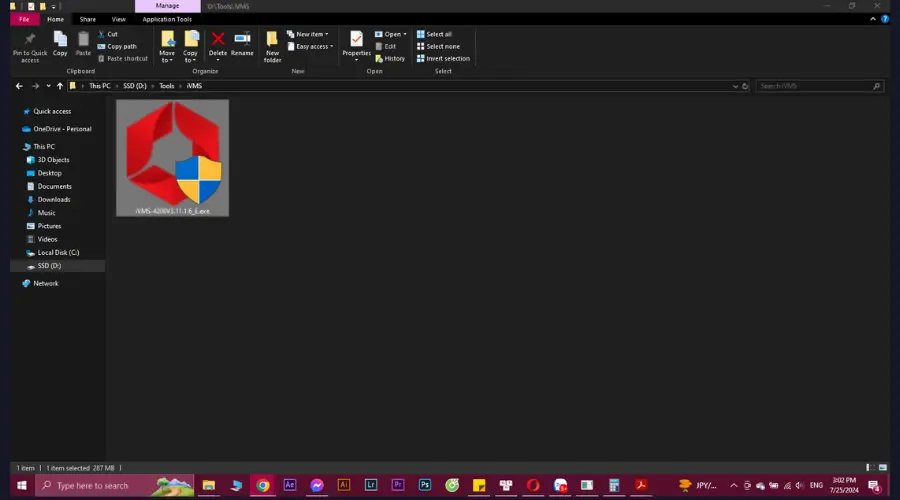Open the File menu

point(24,19)
